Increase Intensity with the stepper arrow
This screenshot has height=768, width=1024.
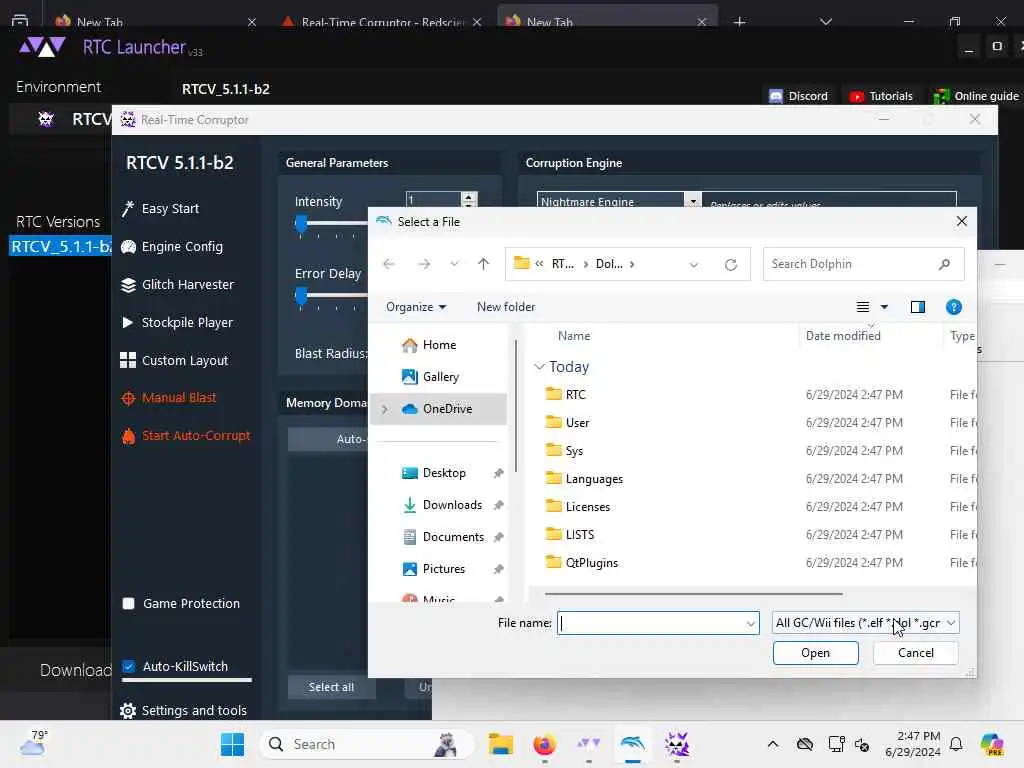point(468,196)
